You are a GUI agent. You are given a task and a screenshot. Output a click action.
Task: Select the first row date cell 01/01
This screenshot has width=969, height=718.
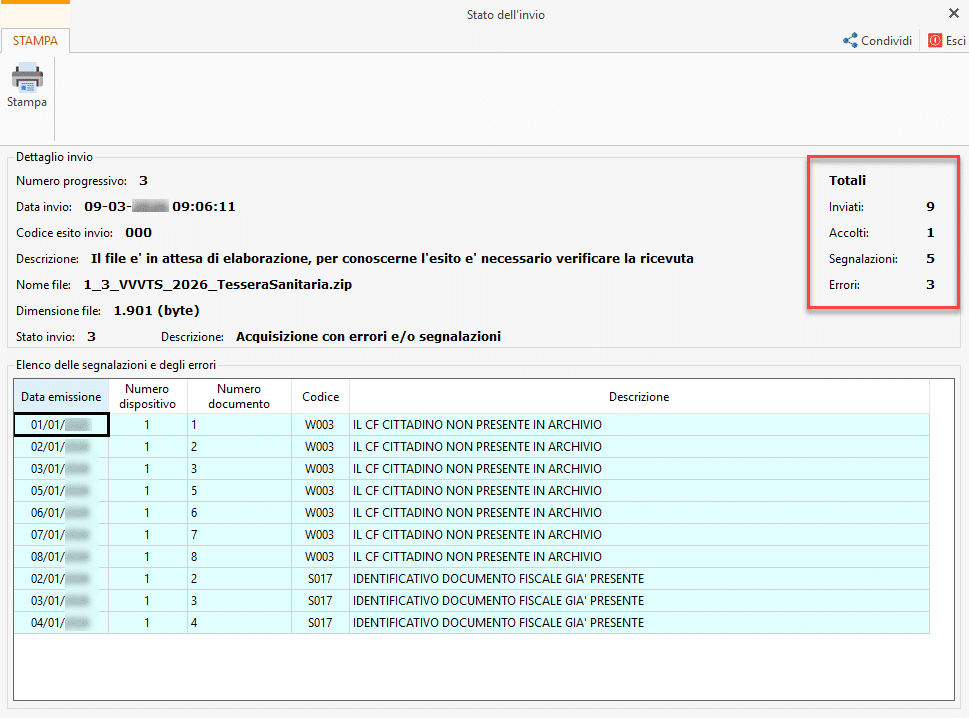(x=61, y=425)
